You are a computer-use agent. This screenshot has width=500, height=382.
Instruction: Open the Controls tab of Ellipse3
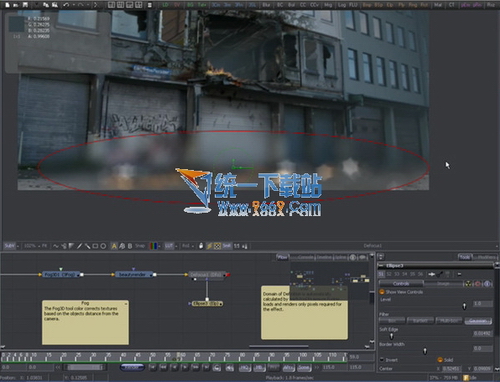[401, 284]
